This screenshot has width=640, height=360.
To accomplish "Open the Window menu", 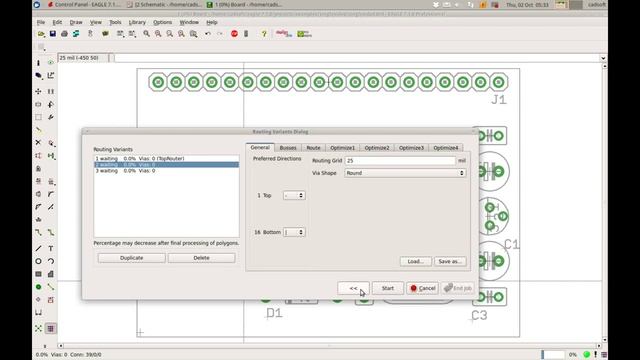I will click(189, 22).
